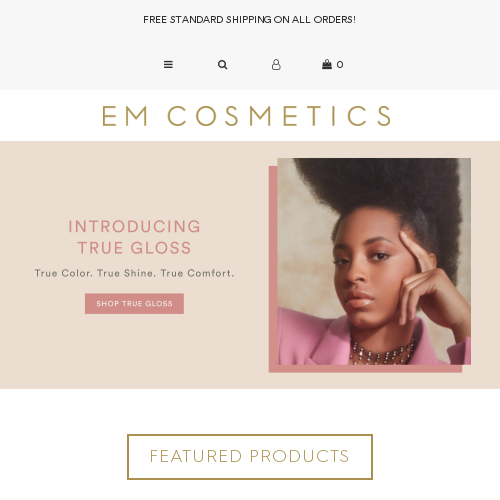The height and width of the screenshot is (500, 500).
Task: Open the hamburger navigation menu
Action: coord(168,64)
